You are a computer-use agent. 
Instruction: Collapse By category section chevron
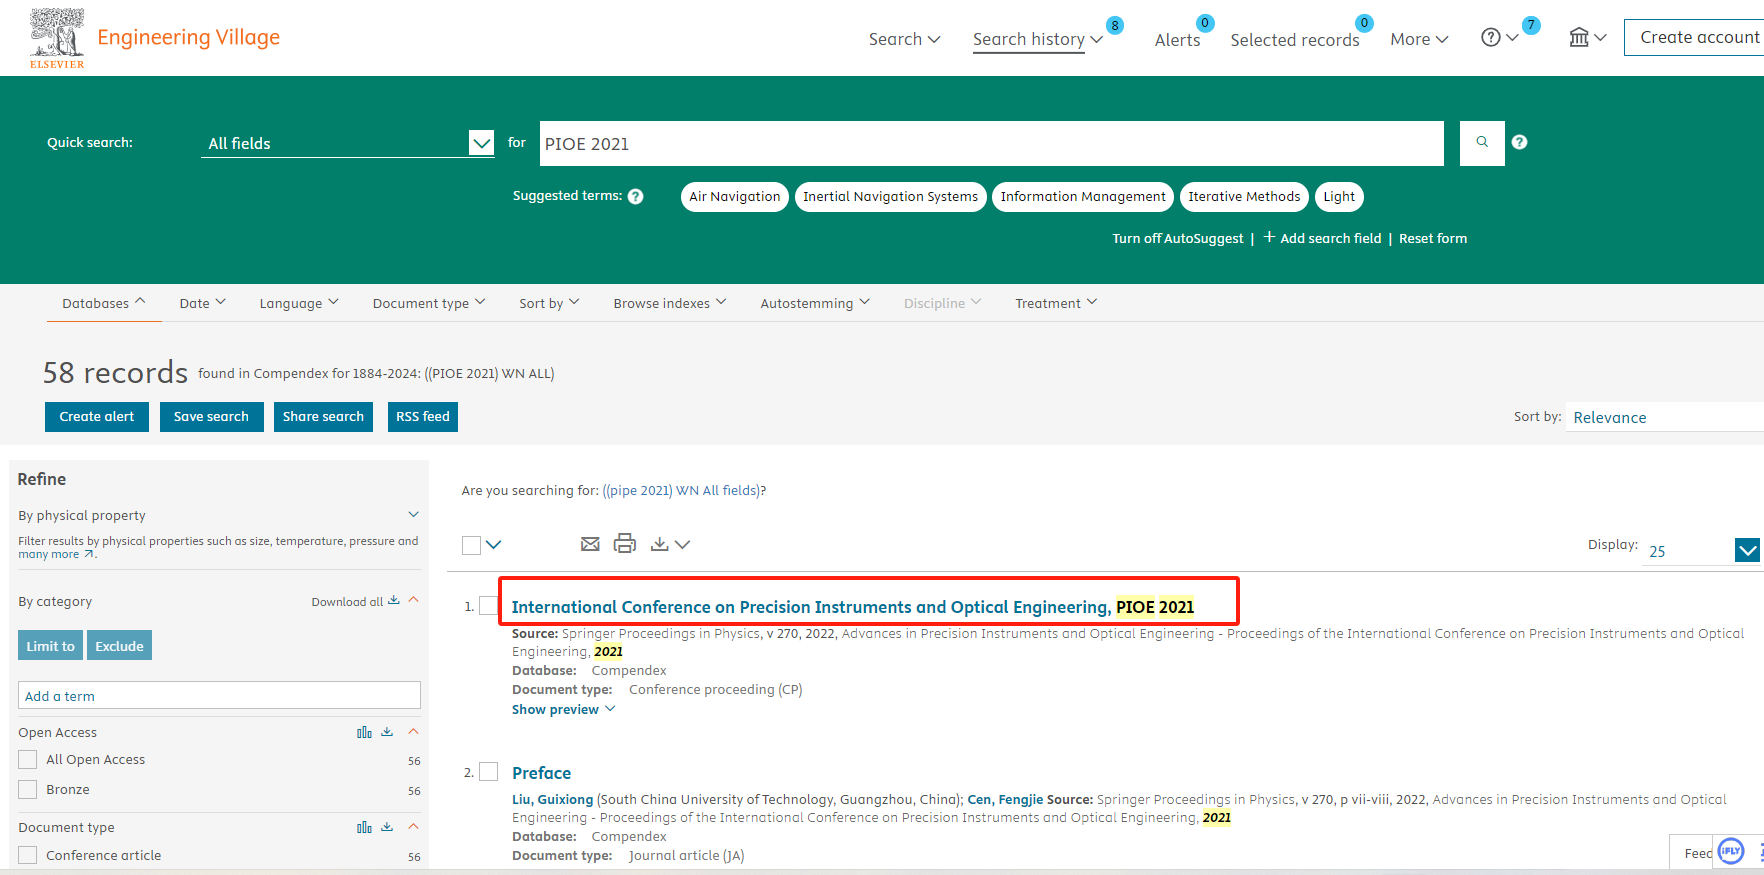(x=413, y=600)
